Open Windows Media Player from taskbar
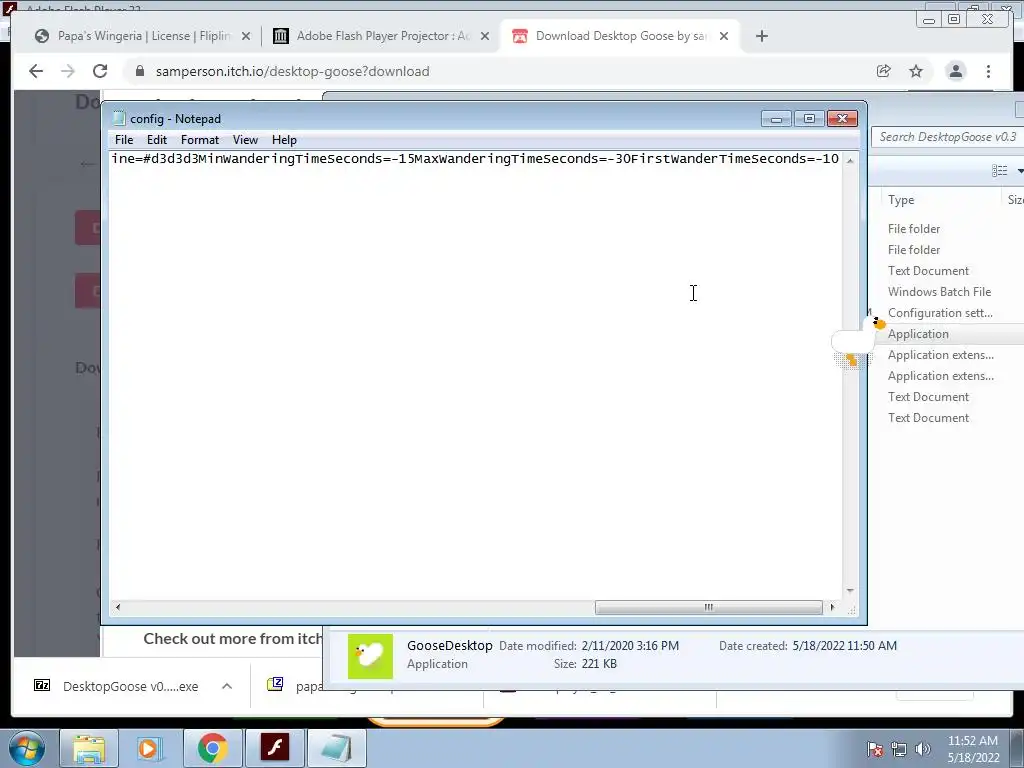This screenshot has height=768, width=1024. coord(150,748)
